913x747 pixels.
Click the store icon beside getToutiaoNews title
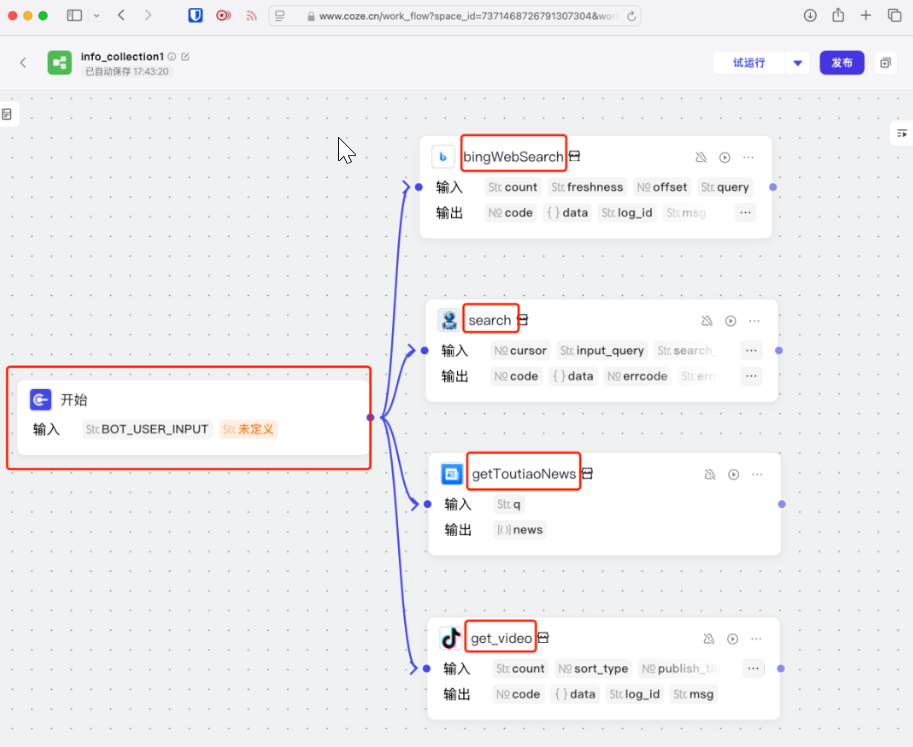point(588,473)
